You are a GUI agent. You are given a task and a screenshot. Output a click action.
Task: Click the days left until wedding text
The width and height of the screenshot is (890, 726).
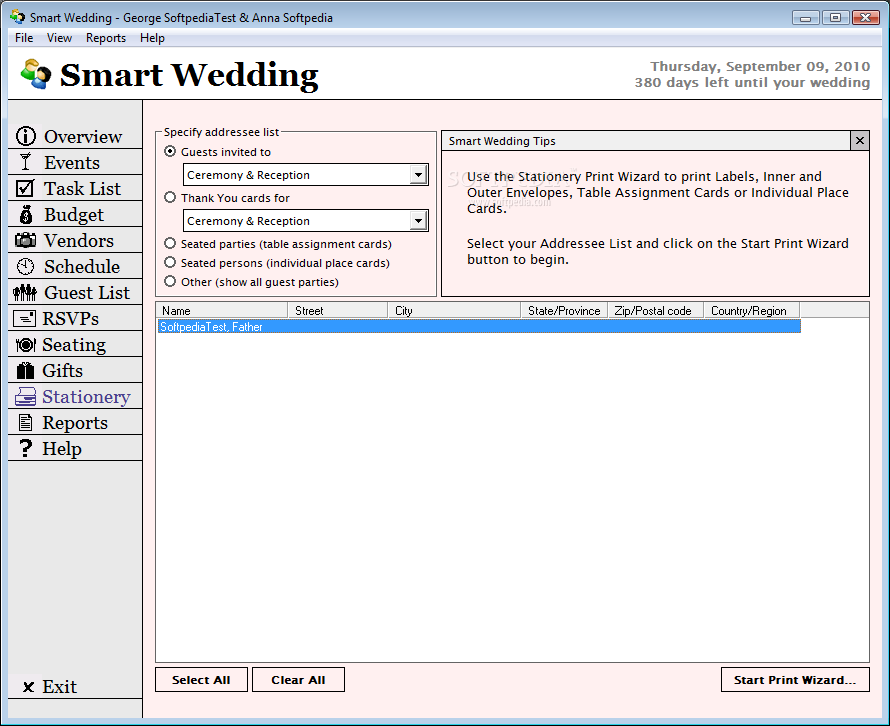pos(752,83)
